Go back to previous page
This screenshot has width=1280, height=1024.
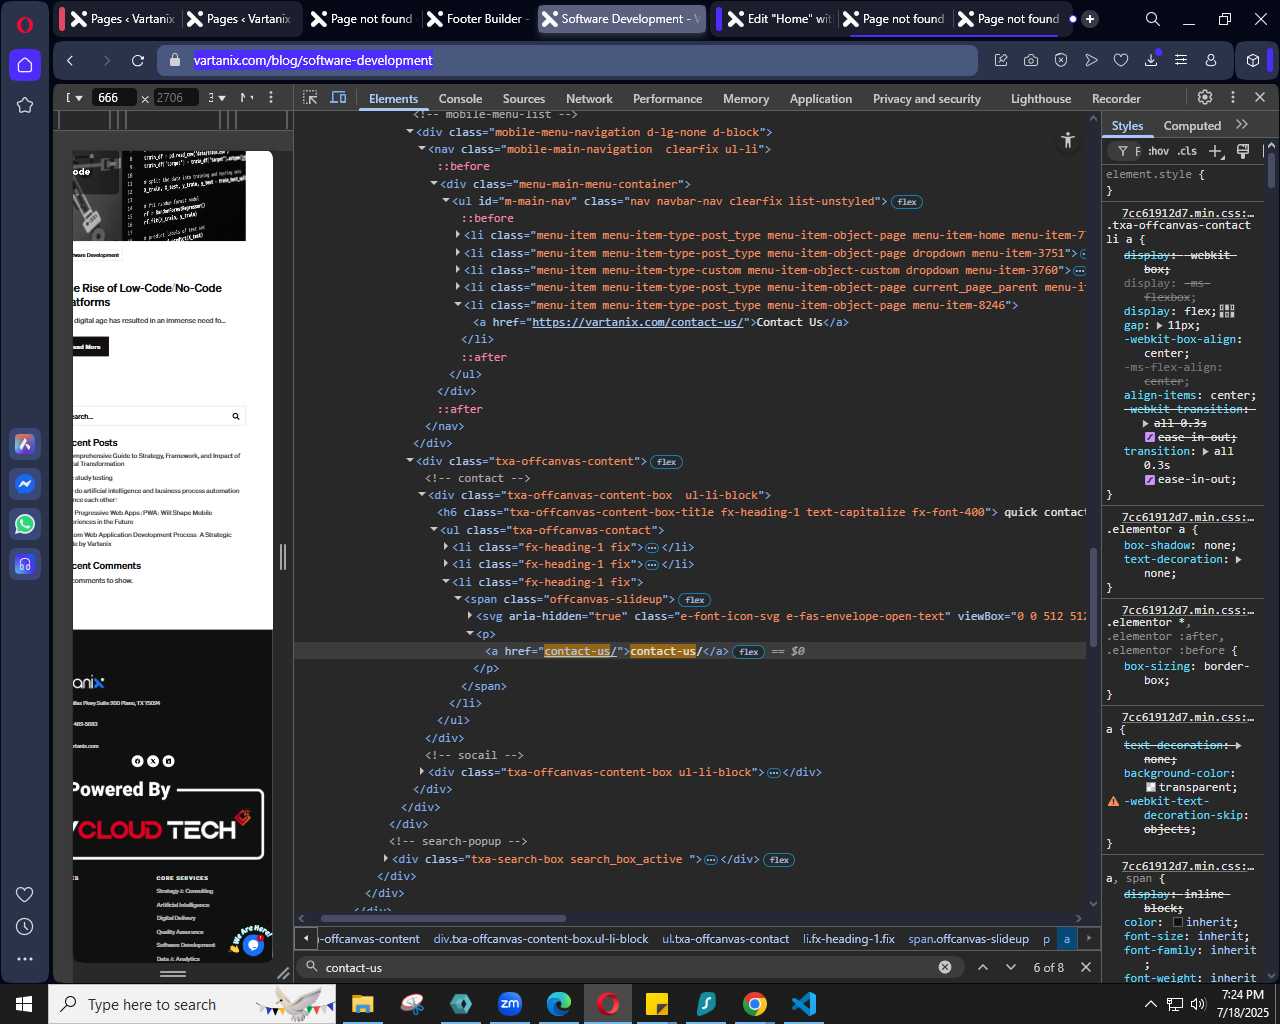coord(70,61)
